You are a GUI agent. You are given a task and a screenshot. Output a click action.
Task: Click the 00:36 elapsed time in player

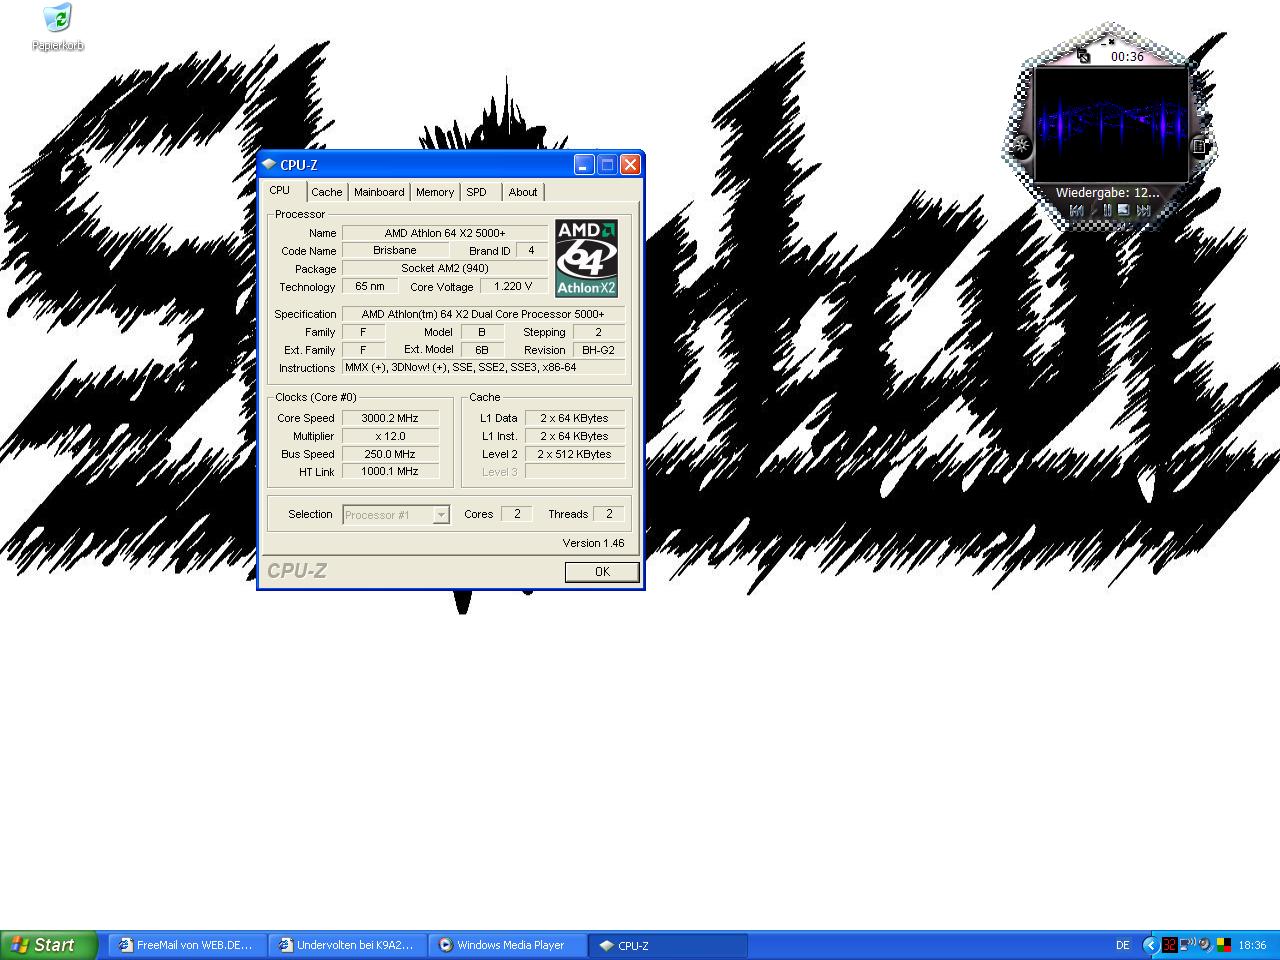point(1127,57)
